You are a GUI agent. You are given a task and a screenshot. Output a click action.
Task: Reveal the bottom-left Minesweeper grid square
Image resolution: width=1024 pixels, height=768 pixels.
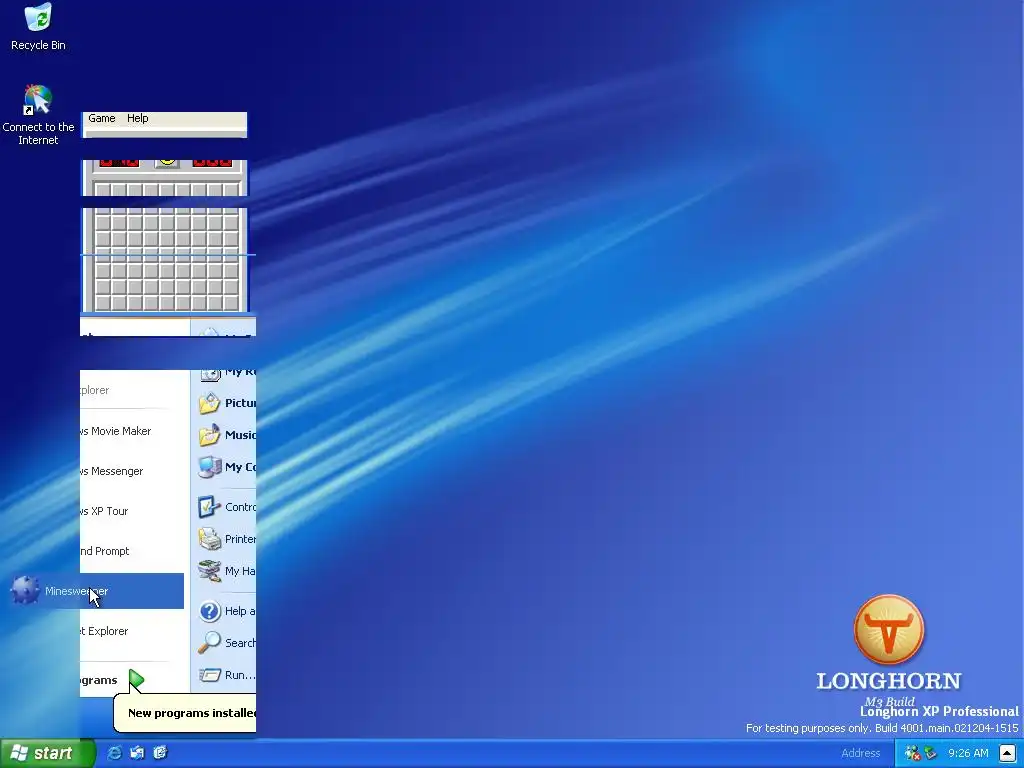pyautogui.click(x=103, y=303)
